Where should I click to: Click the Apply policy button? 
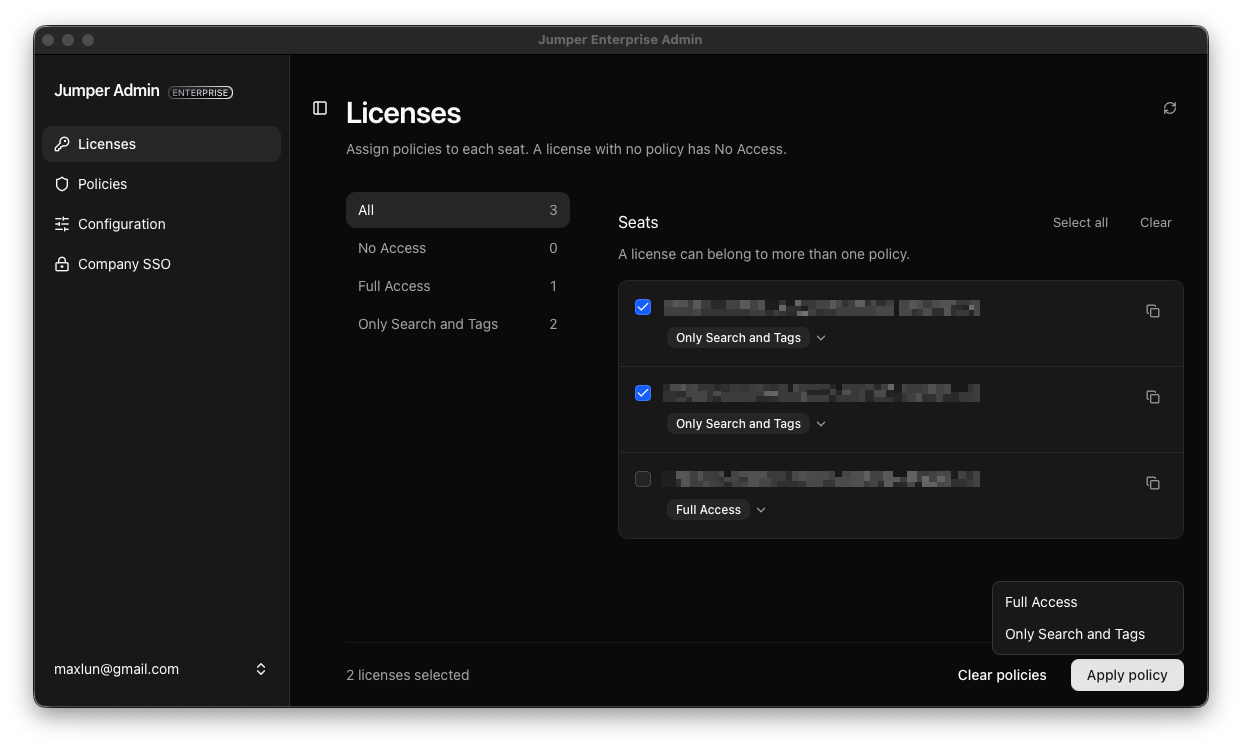tap(1127, 675)
